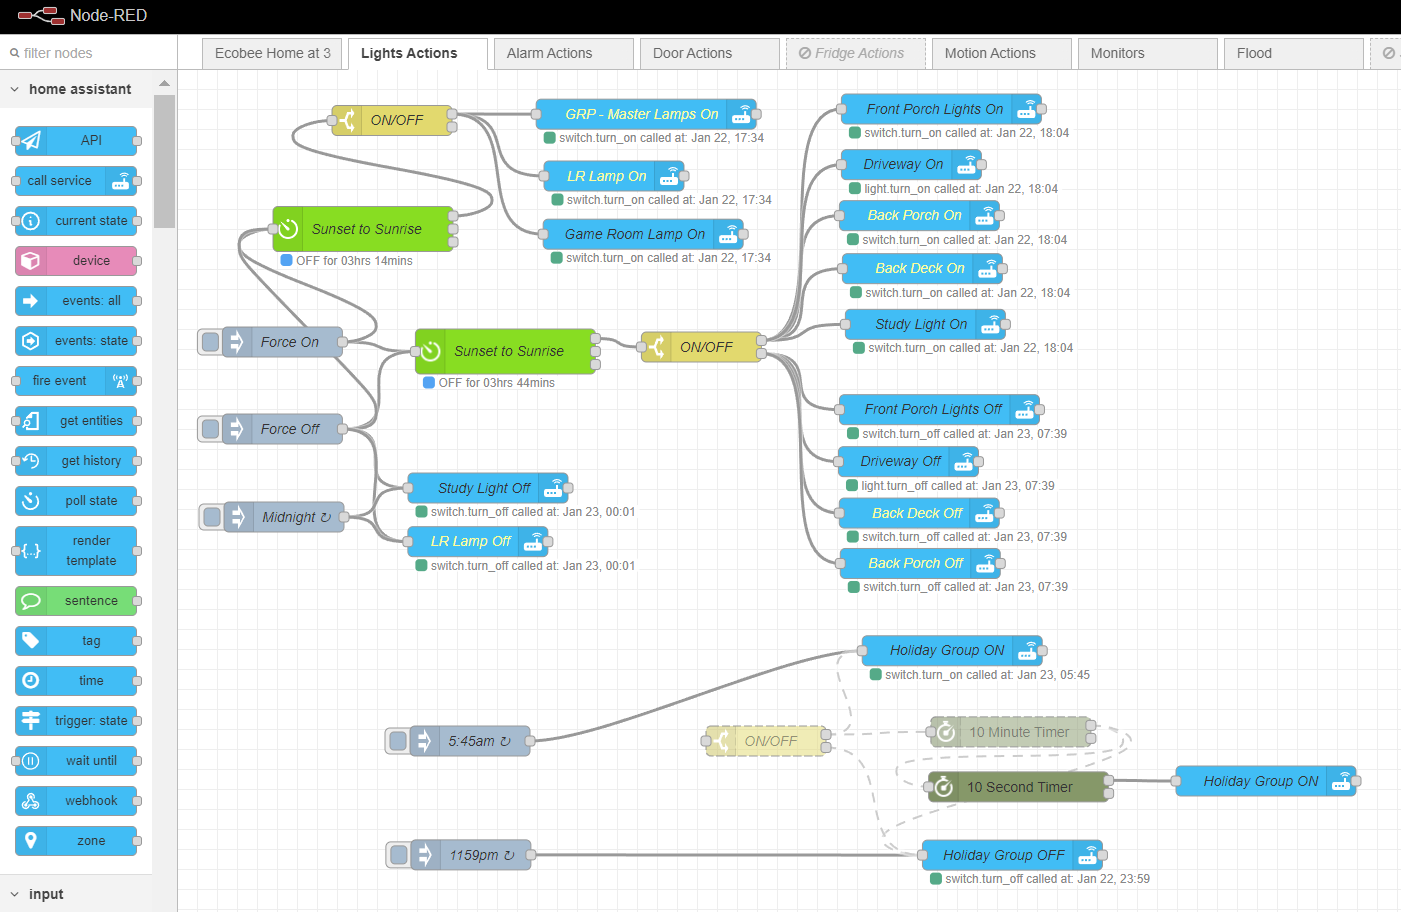1401x912 pixels.
Task: Select the Driveway On node
Action: 911,164
